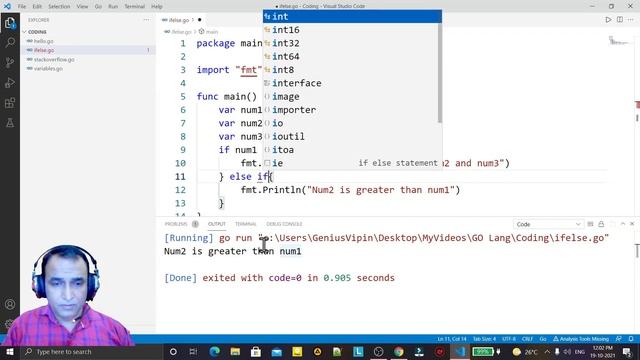Screen dimensions: 640x360
Task: Click the suggestion list scrollbar
Action: tap(440, 73)
